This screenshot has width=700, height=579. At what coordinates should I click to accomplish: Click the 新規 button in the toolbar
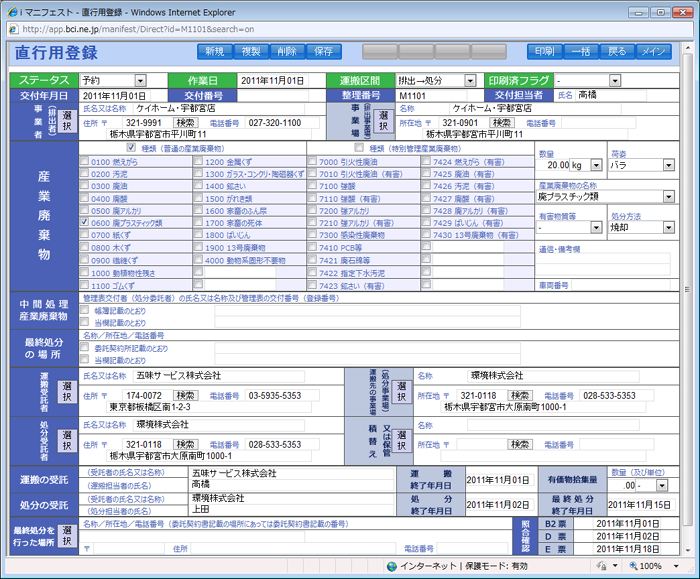click(214, 51)
